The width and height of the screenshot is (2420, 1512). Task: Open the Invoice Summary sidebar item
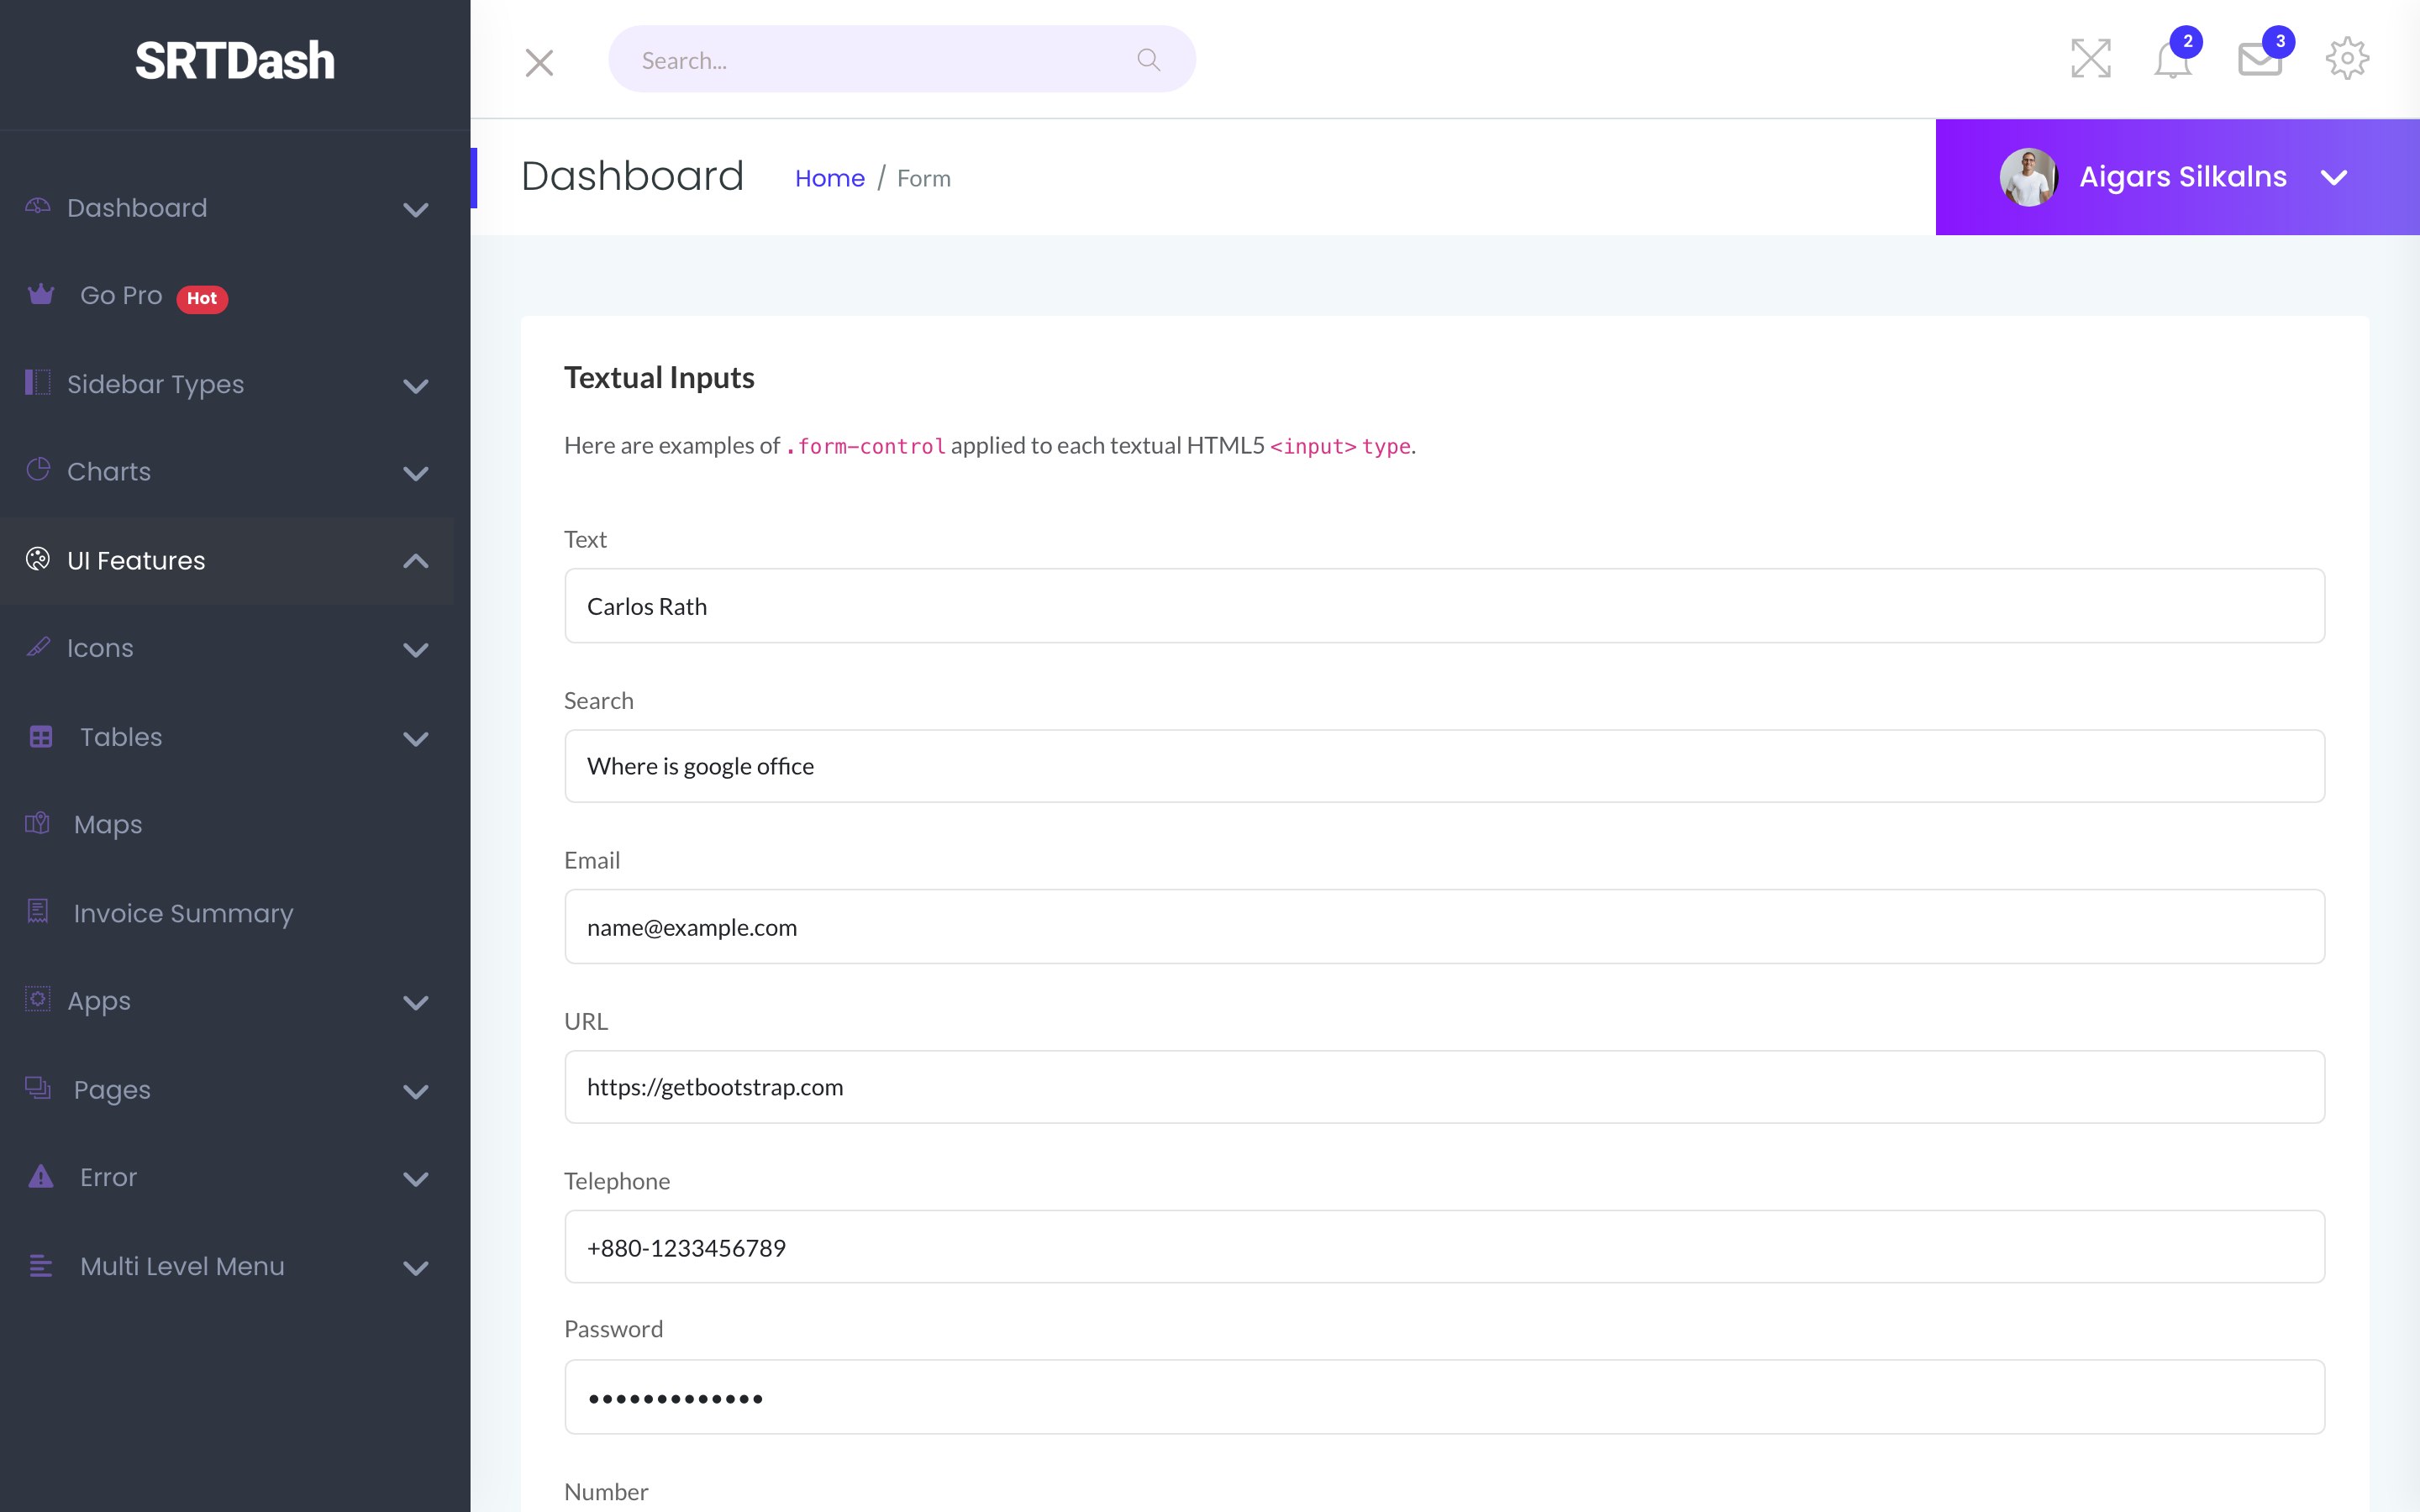pos(183,913)
